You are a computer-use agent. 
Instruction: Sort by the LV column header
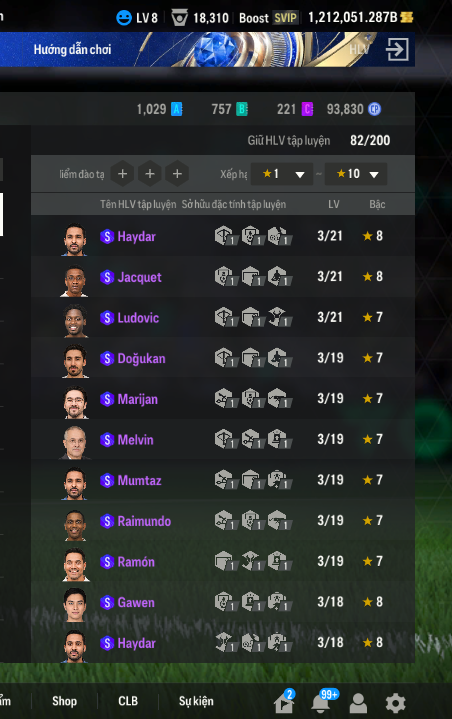point(334,205)
